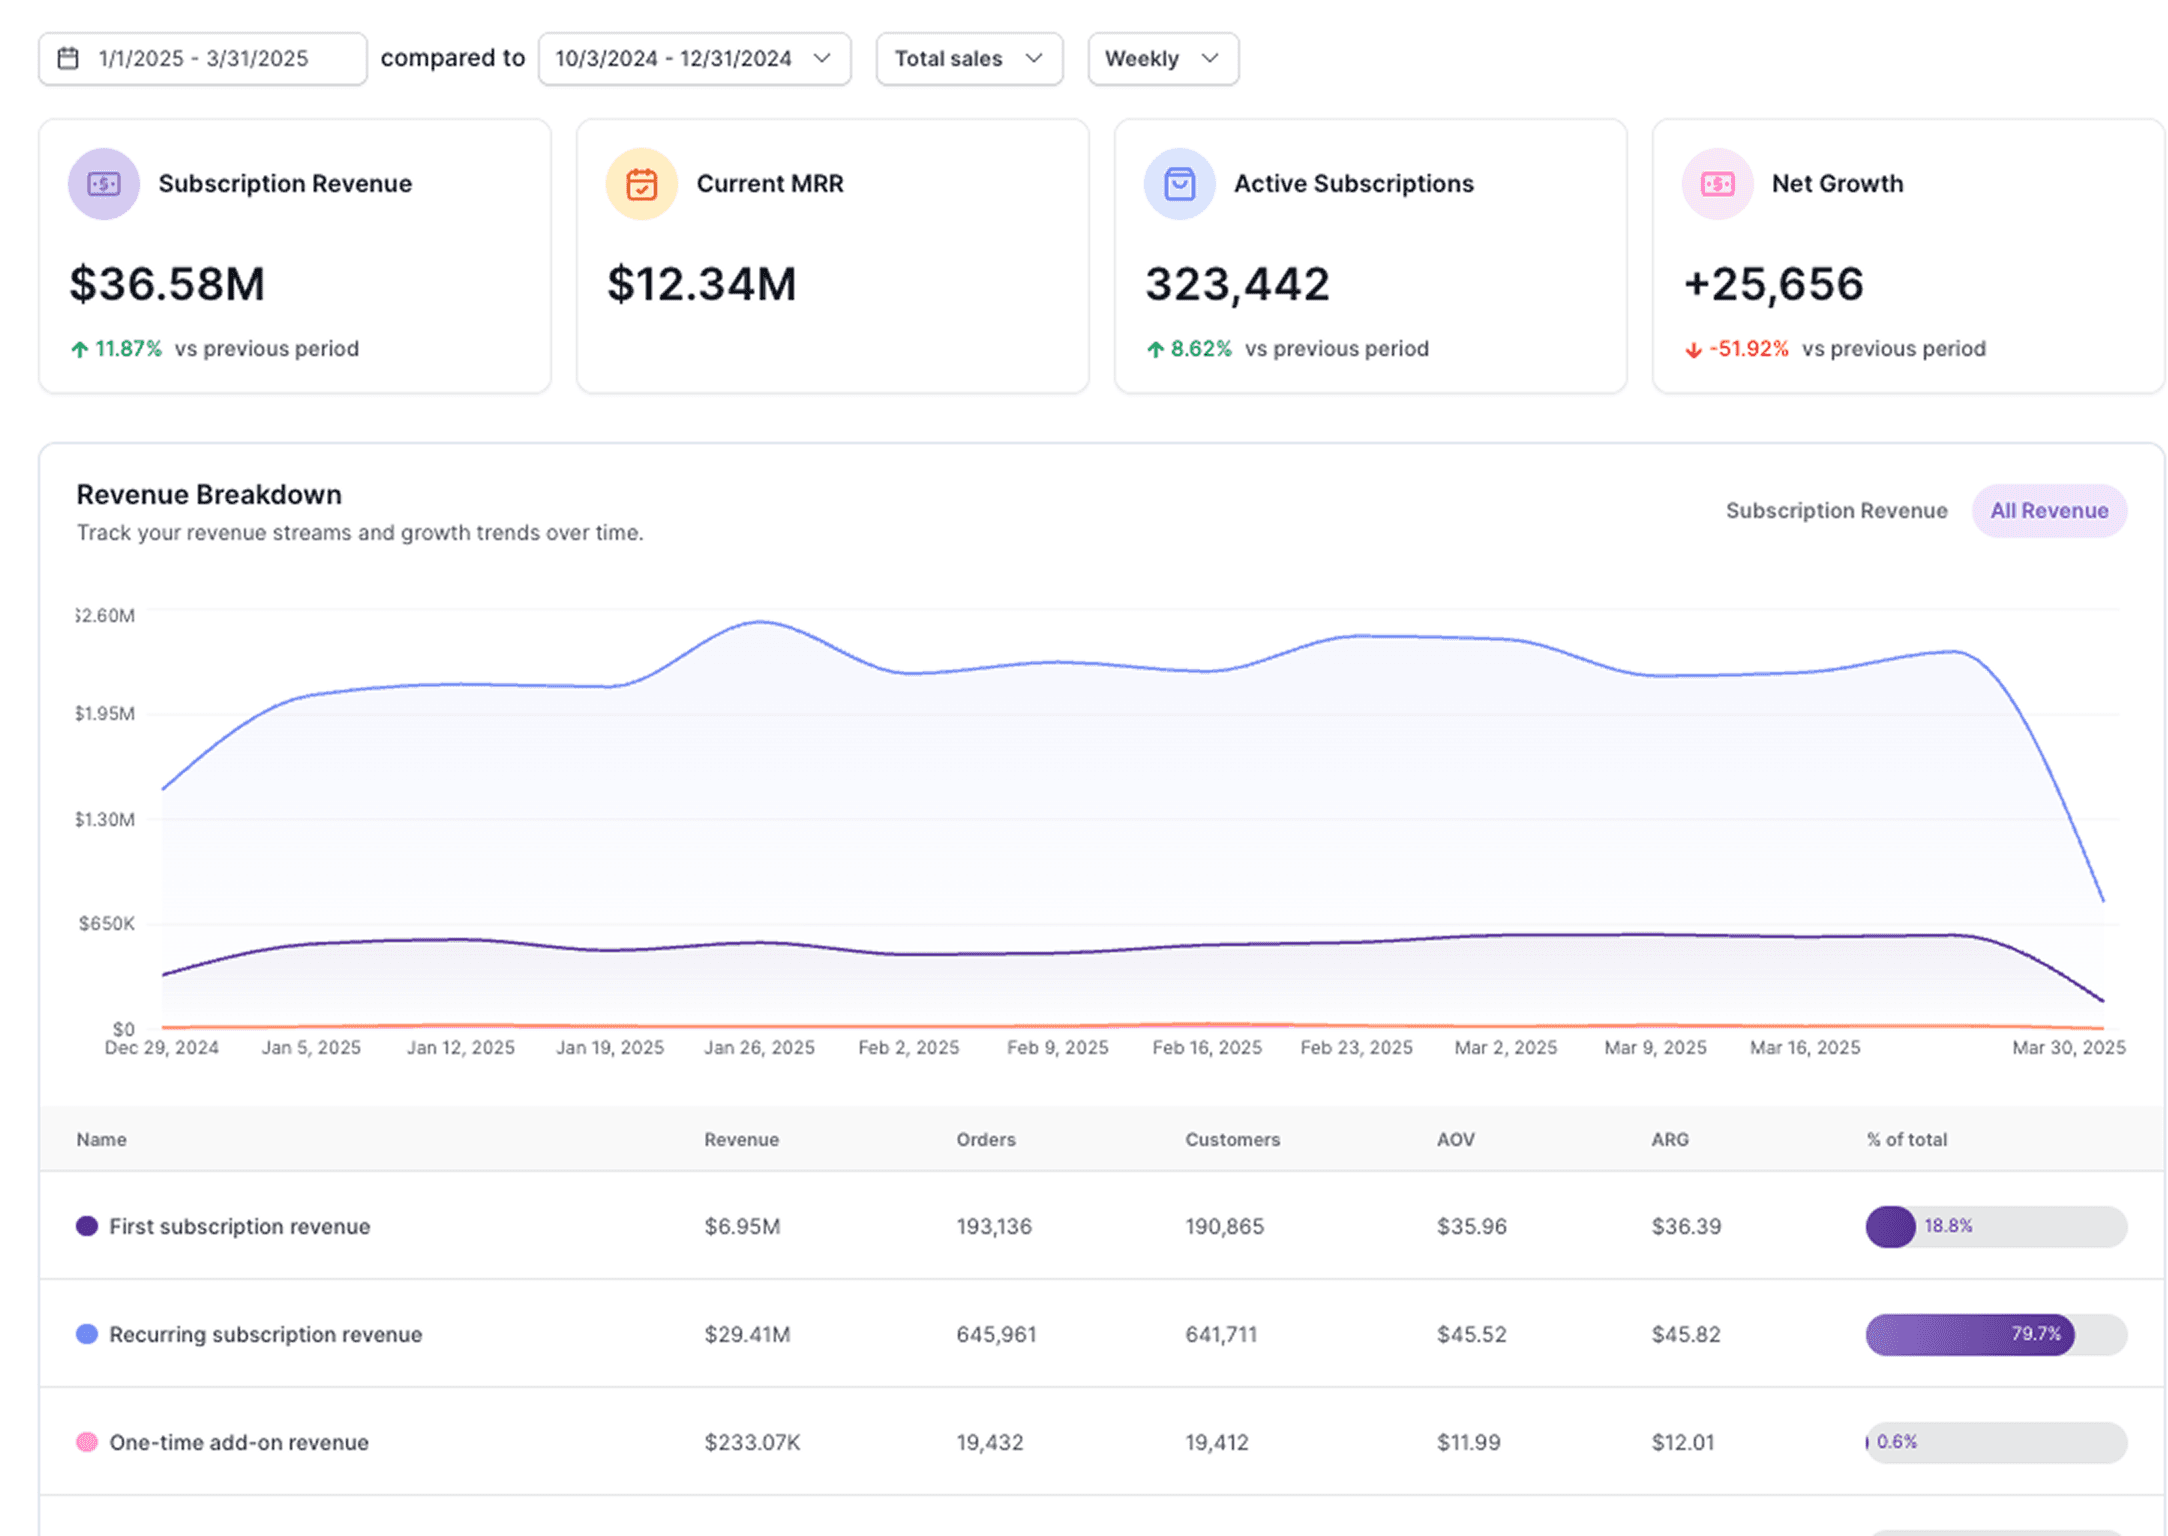Screen dimensions: 2168x1536
Task: Expand the Total sales dropdown
Action: (x=968, y=58)
